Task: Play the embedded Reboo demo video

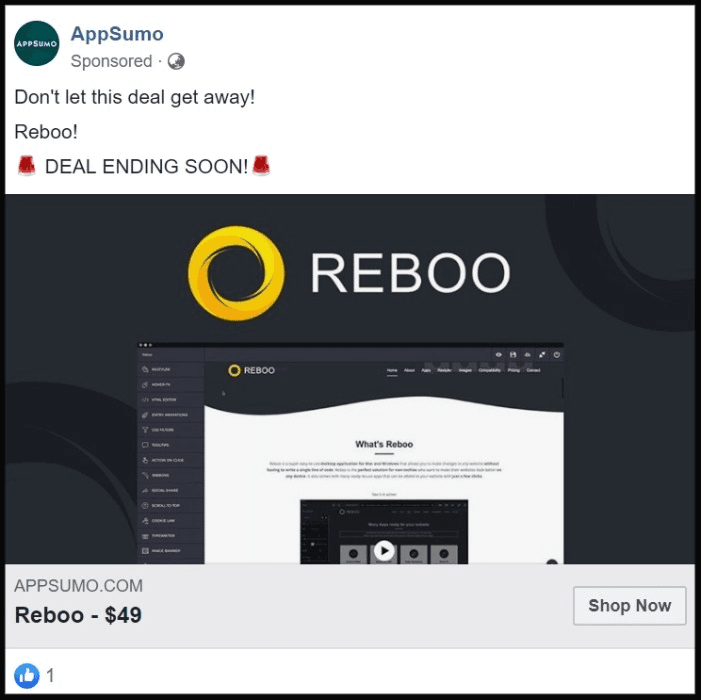Action: click(x=384, y=550)
